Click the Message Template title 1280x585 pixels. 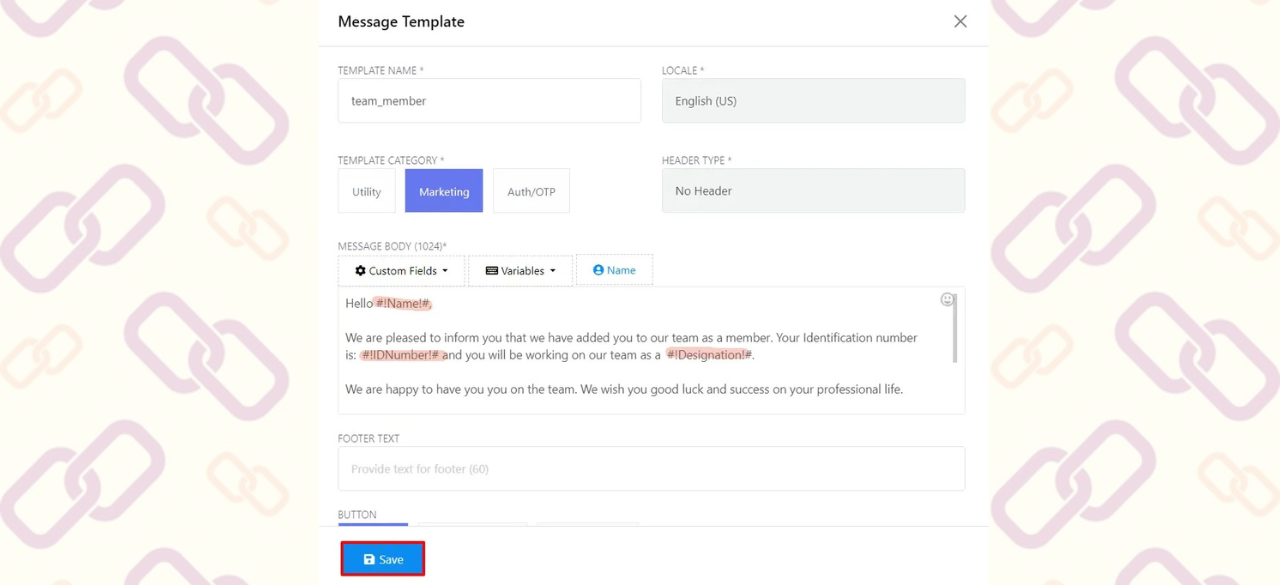click(401, 22)
